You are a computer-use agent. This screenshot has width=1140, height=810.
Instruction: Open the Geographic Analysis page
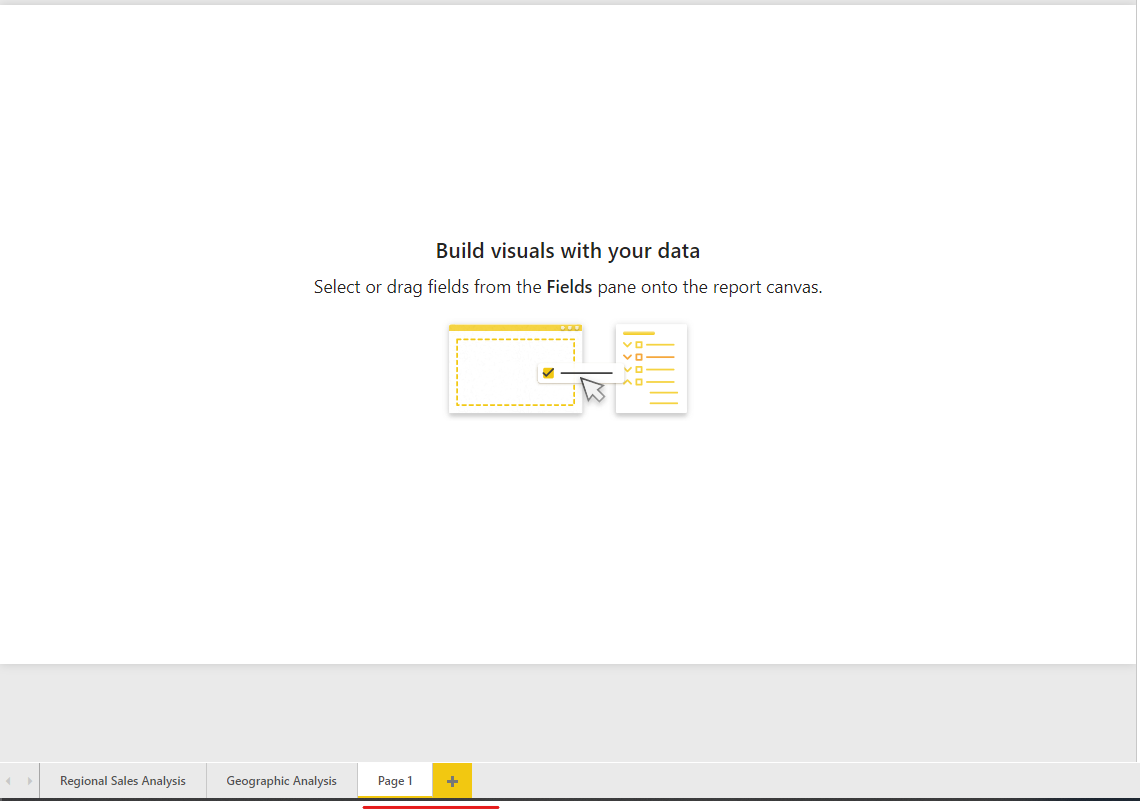click(282, 780)
